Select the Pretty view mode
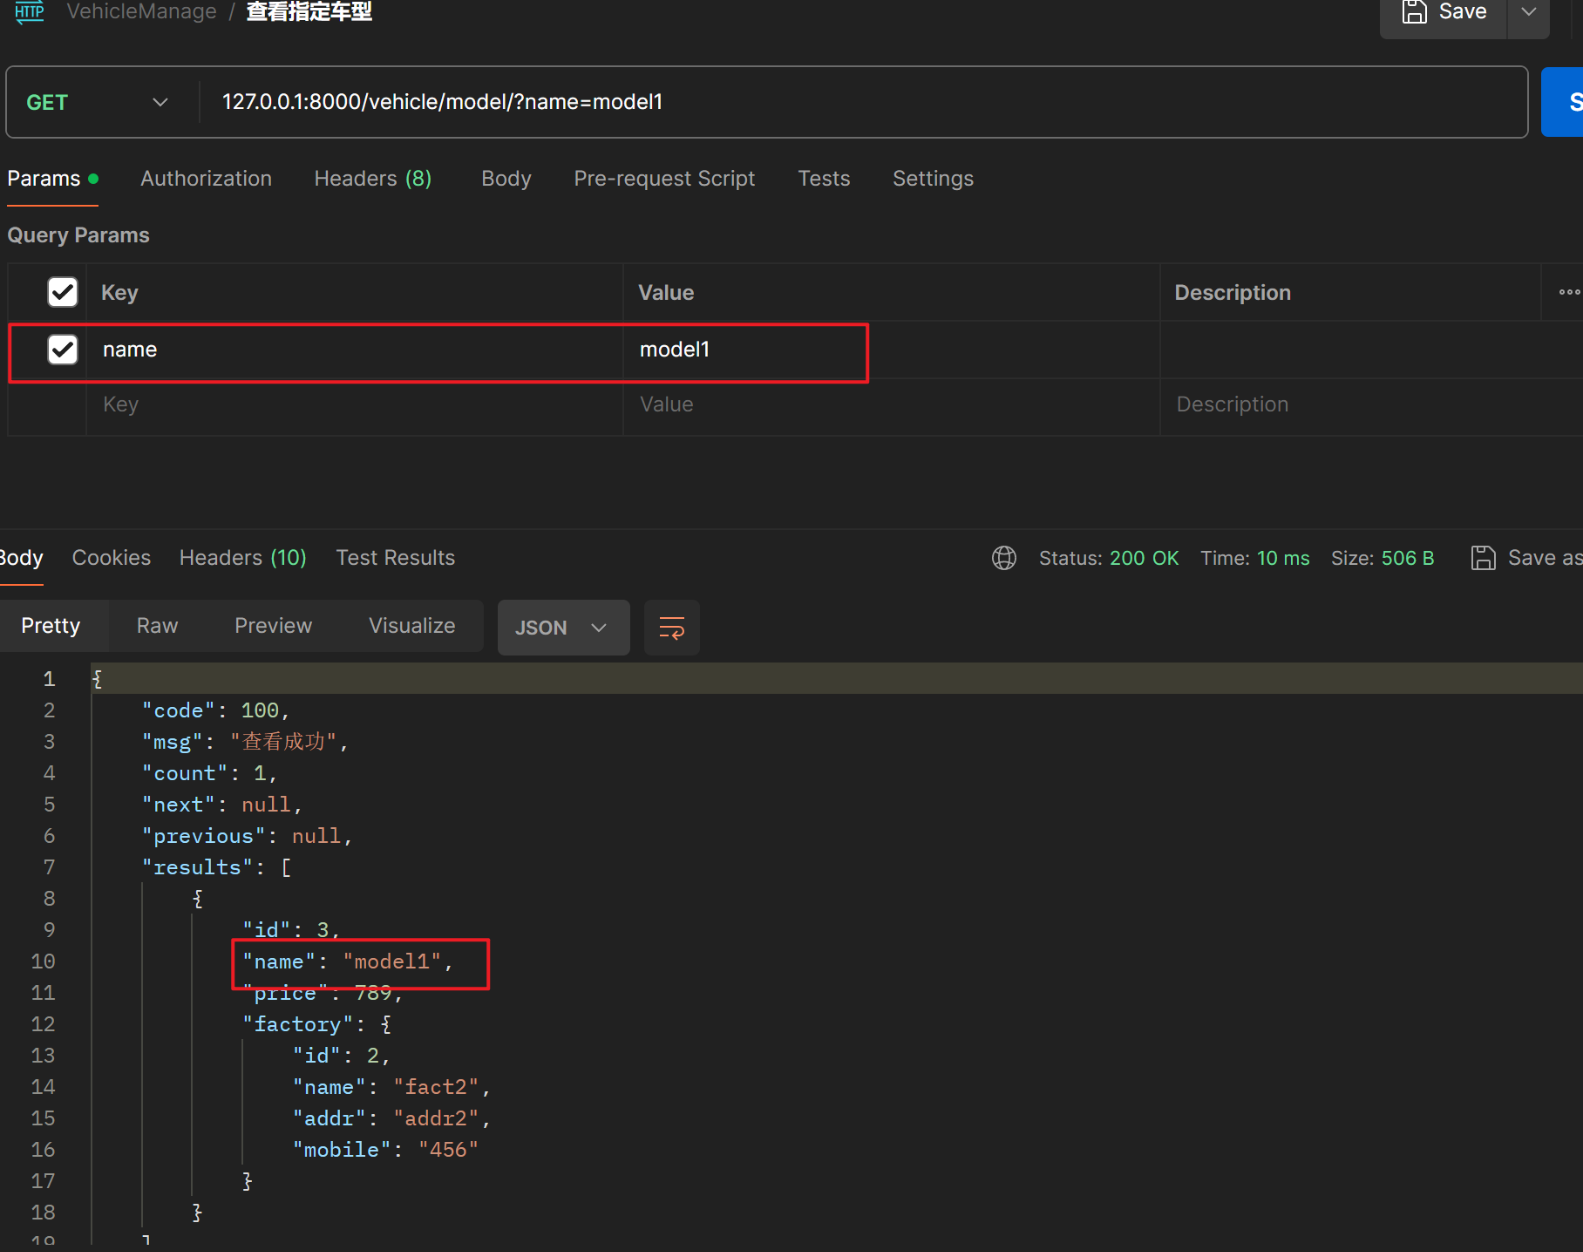 51,626
